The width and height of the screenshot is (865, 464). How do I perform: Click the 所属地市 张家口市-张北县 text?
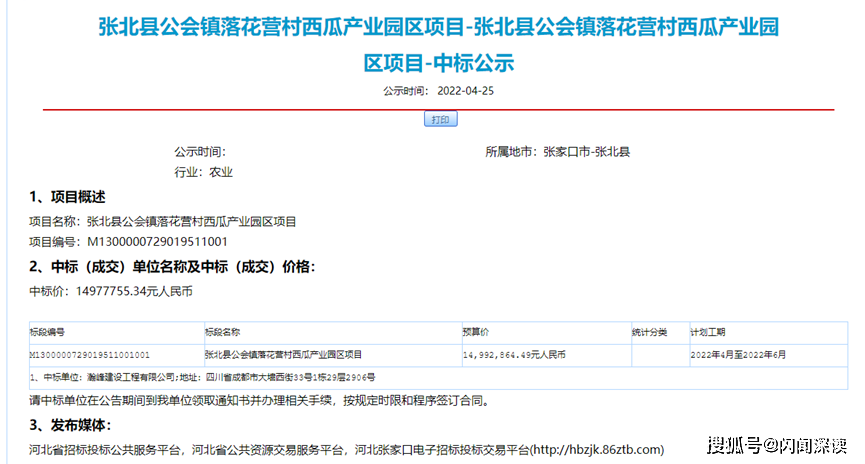pos(557,152)
